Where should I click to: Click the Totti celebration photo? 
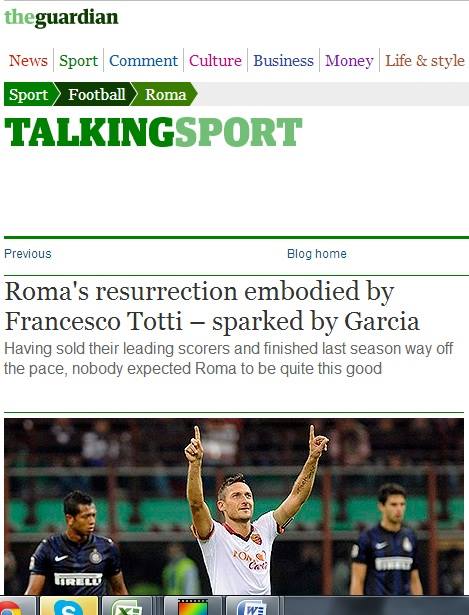click(x=234, y=506)
